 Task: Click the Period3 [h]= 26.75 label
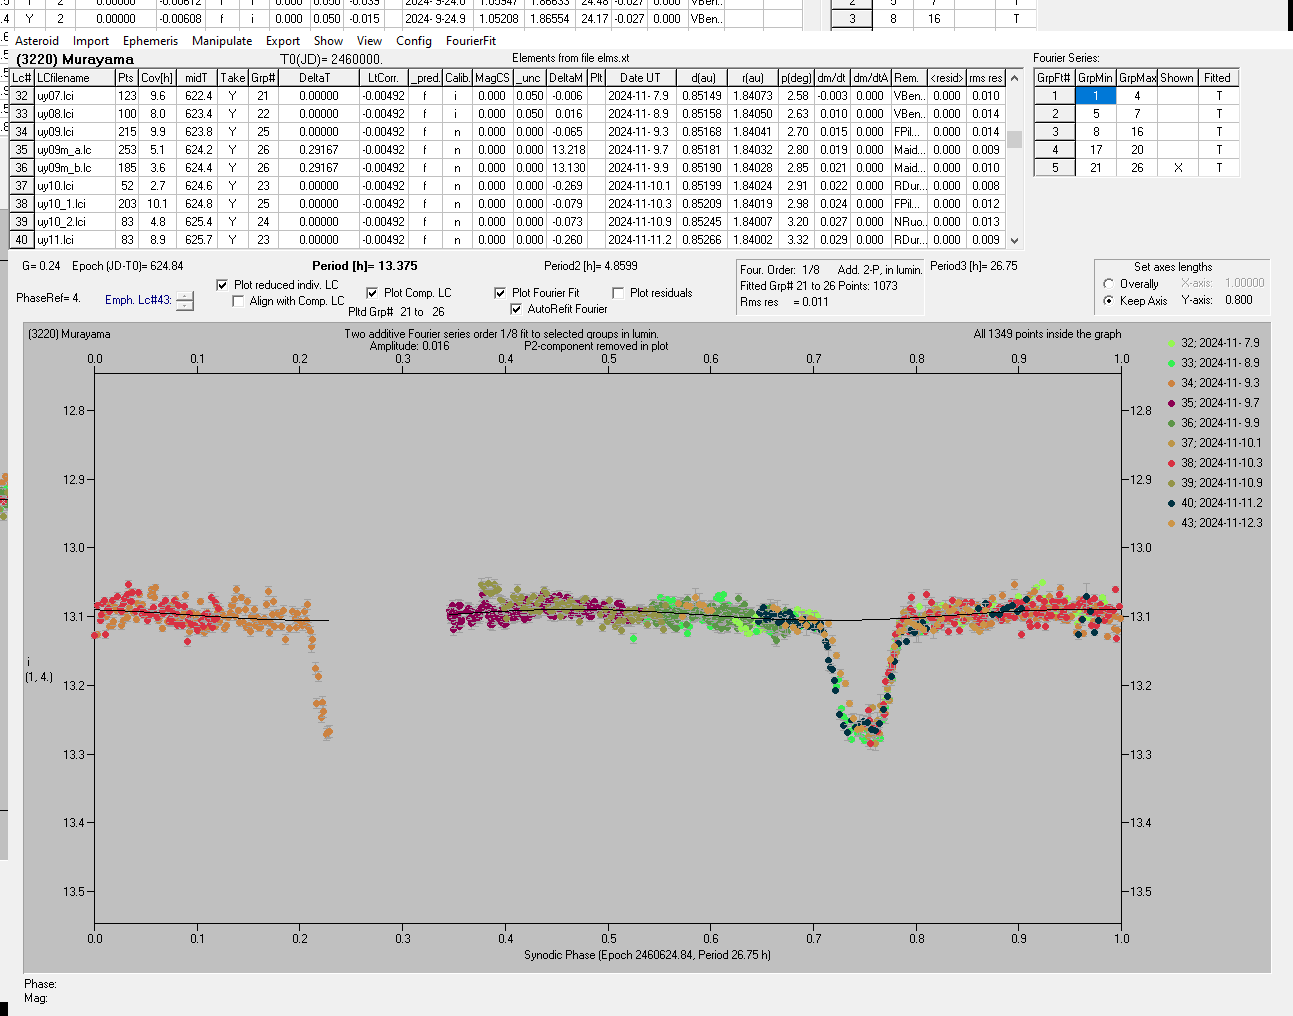(x=974, y=266)
